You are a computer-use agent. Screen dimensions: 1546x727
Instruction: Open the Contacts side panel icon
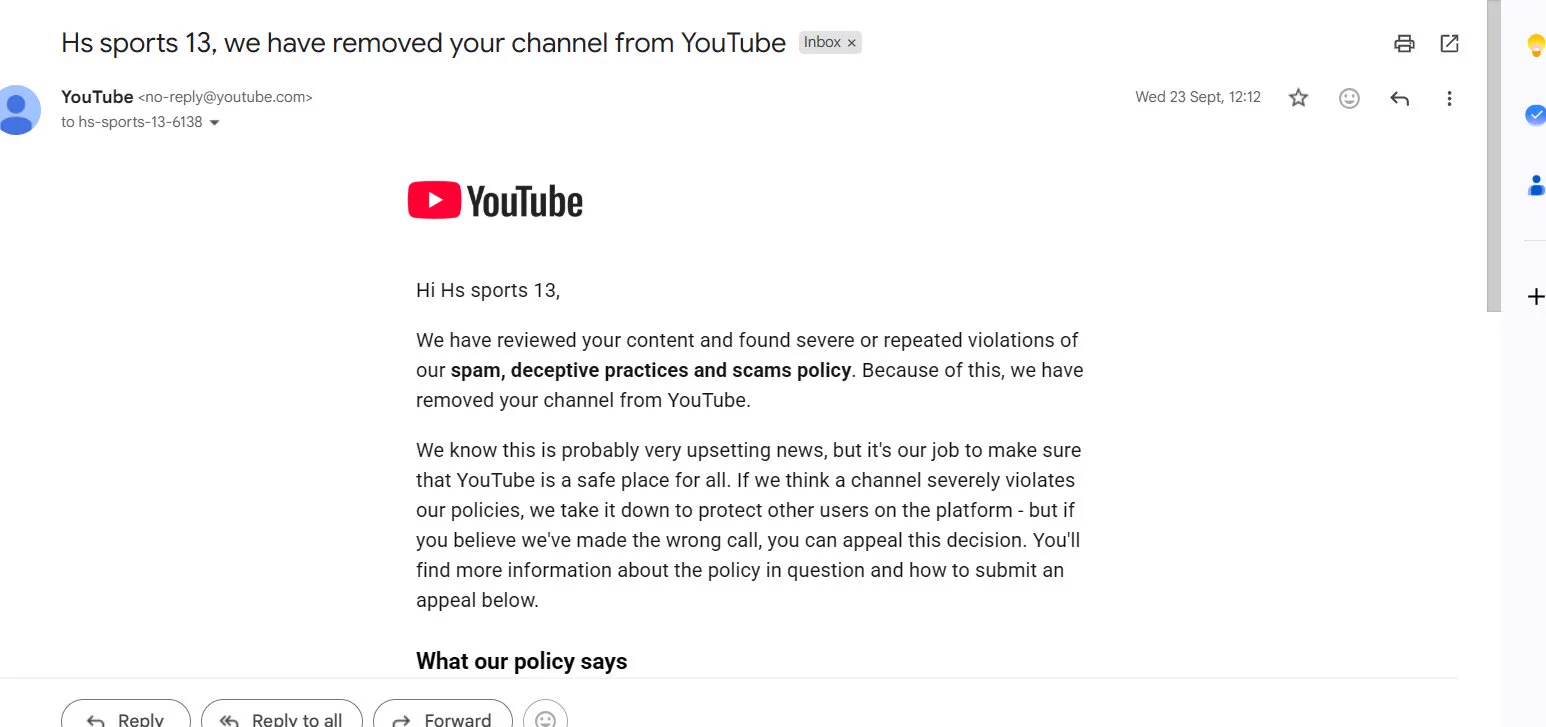click(x=1534, y=185)
